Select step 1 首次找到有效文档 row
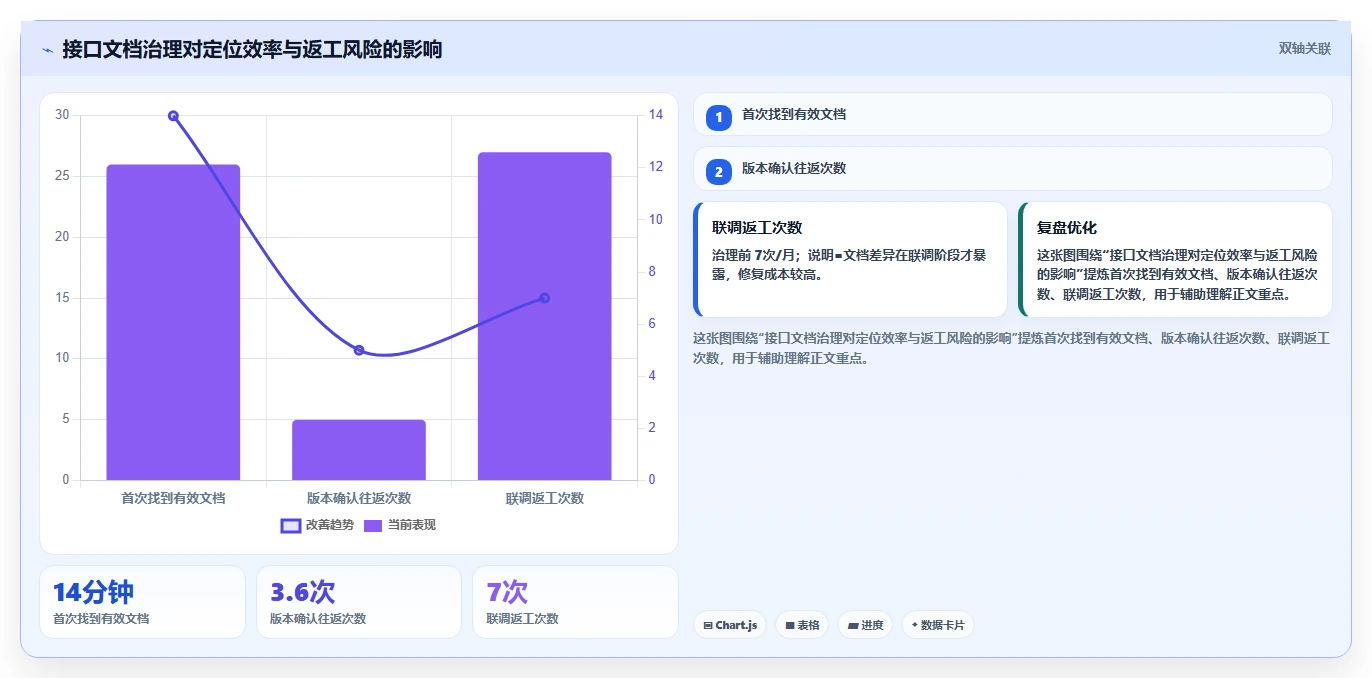This screenshot has width=1372, height=678. 1012,114
